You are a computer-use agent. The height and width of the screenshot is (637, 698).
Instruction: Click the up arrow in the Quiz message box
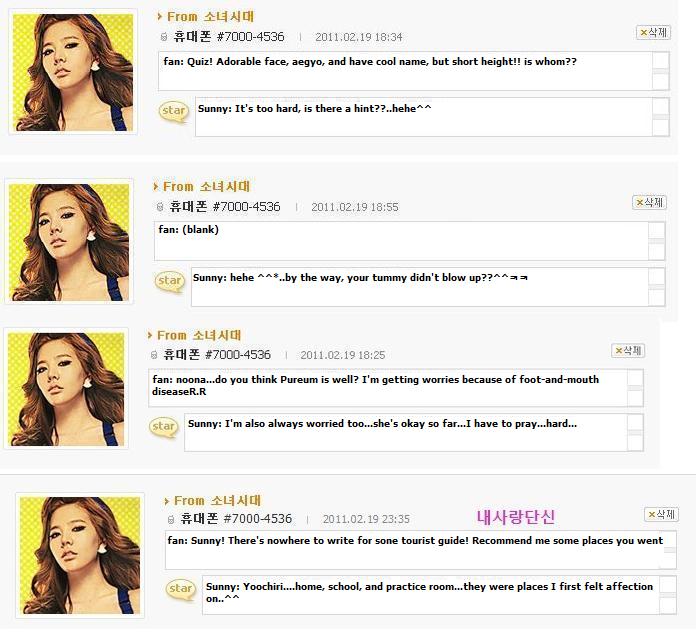(x=661, y=61)
